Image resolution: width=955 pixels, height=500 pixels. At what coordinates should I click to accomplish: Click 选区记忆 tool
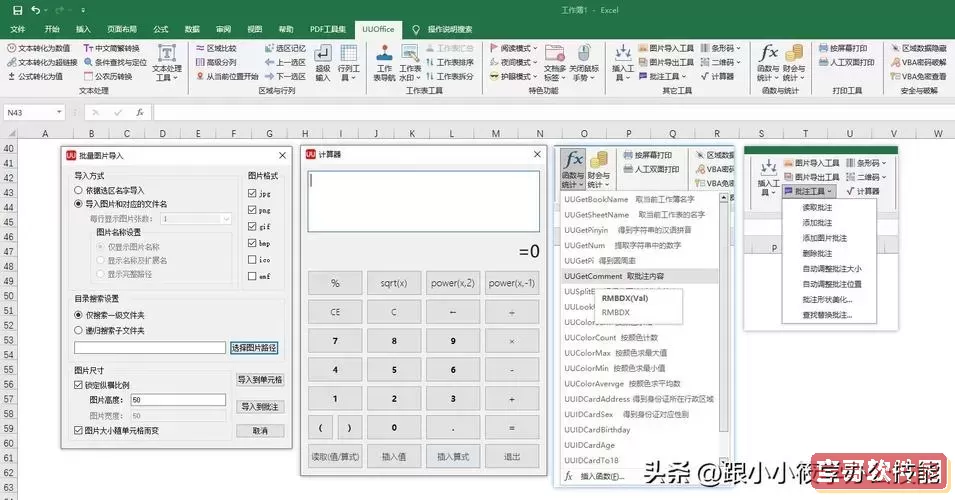coord(285,48)
